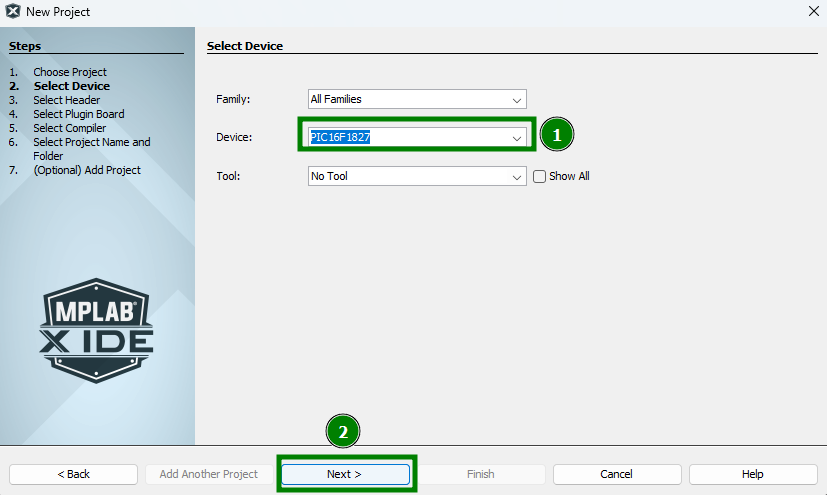Image resolution: width=827 pixels, height=495 pixels.
Task: Click step 3 Select Header
Action: tap(66, 100)
